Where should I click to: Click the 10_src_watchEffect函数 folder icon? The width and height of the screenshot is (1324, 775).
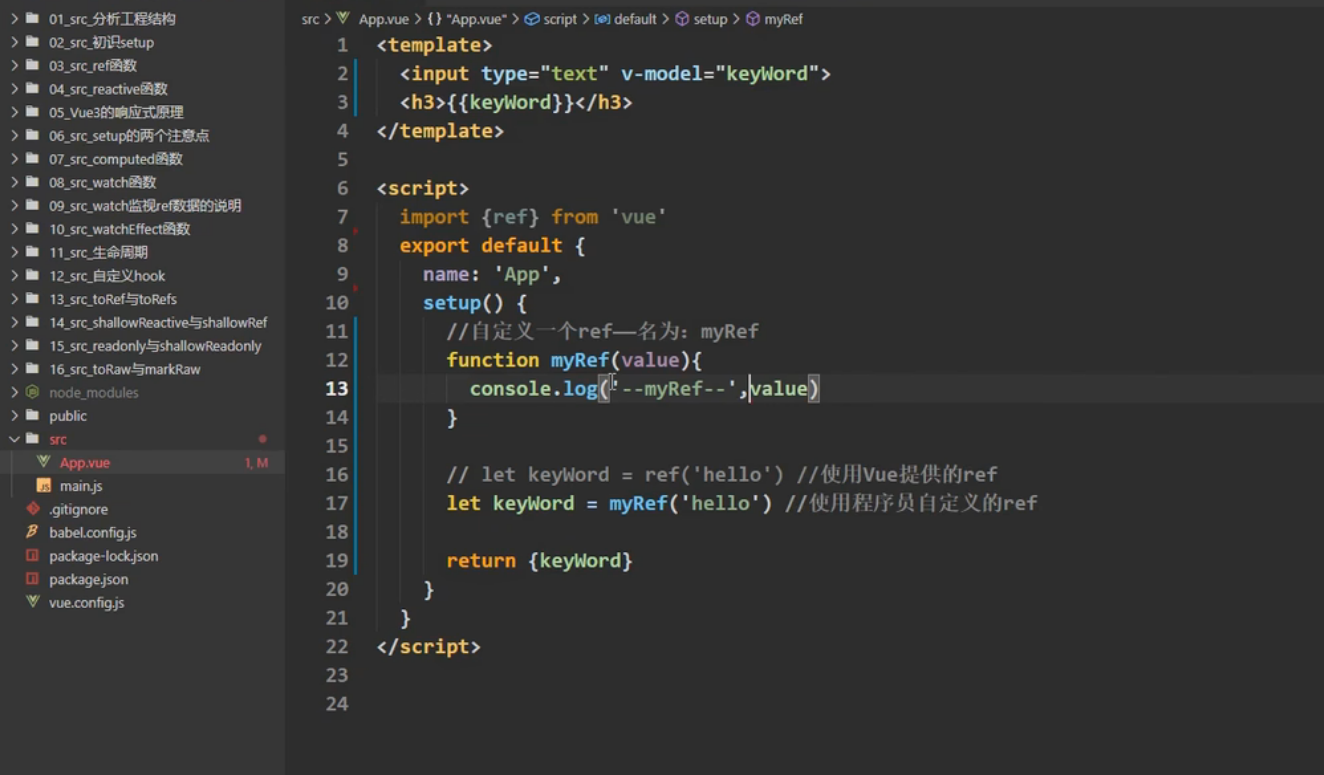pyautogui.click(x=33, y=229)
